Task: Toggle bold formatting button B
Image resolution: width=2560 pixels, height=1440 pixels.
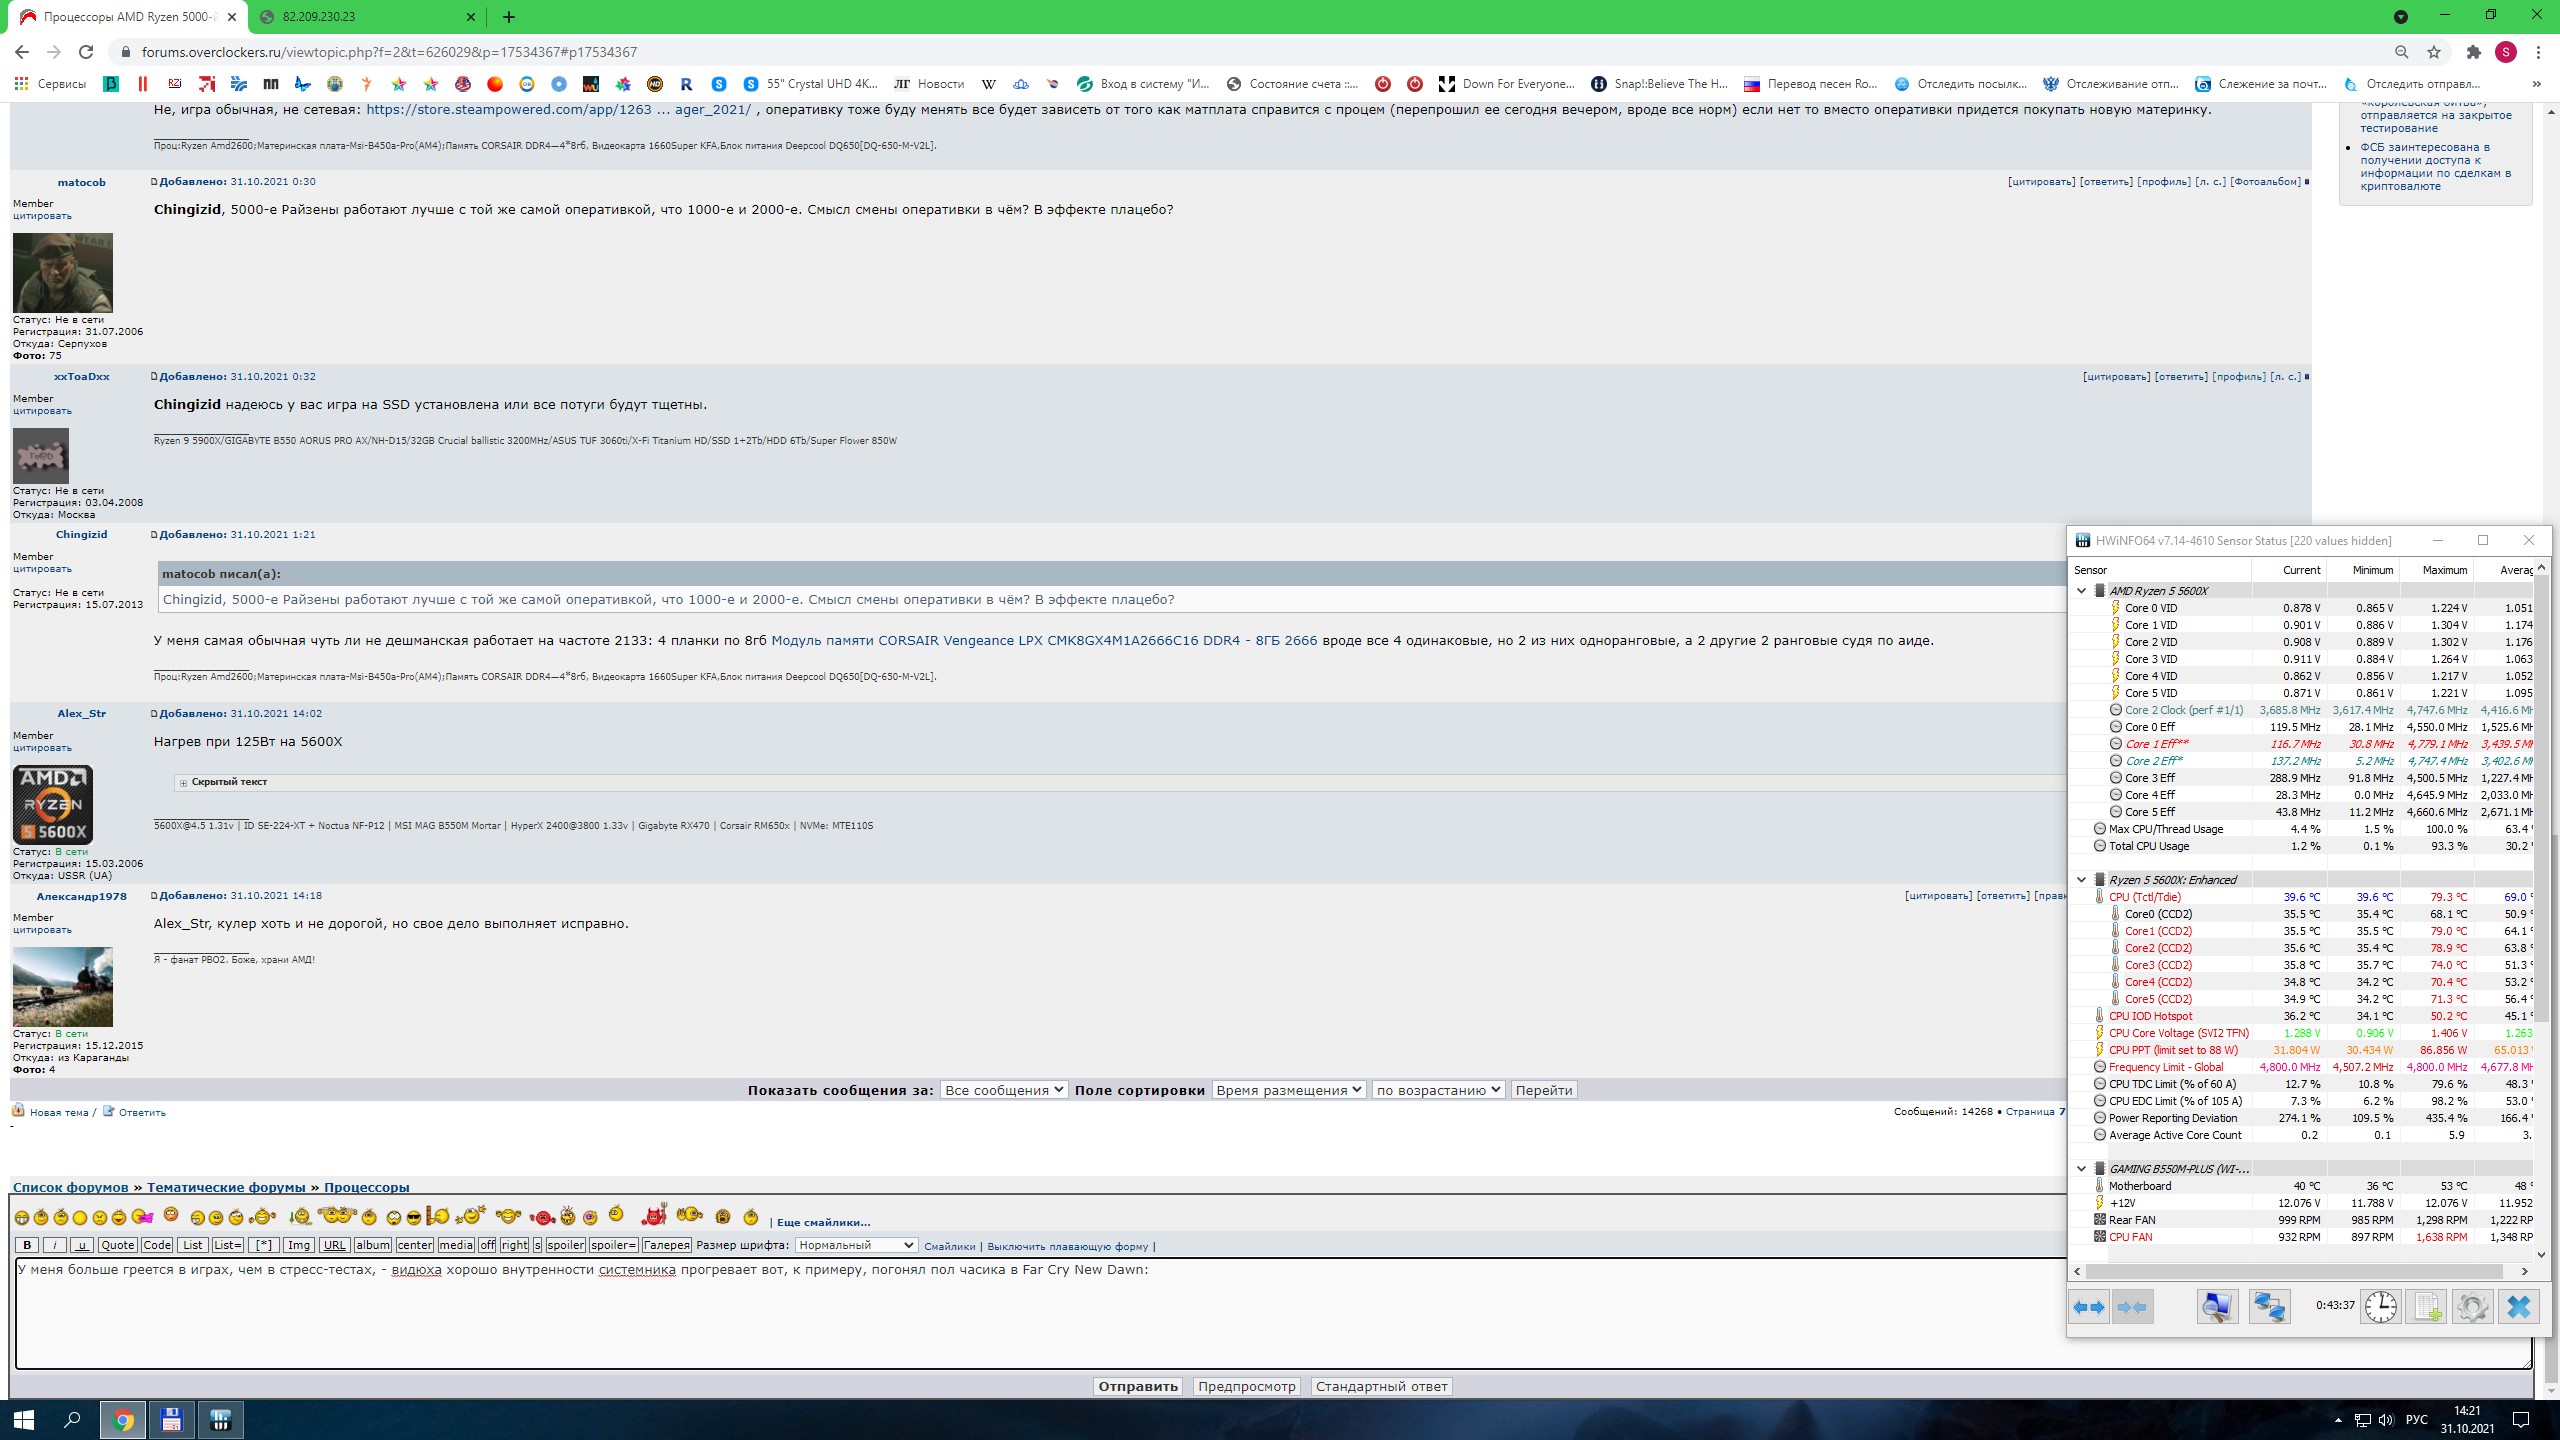Action: point(27,1246)
